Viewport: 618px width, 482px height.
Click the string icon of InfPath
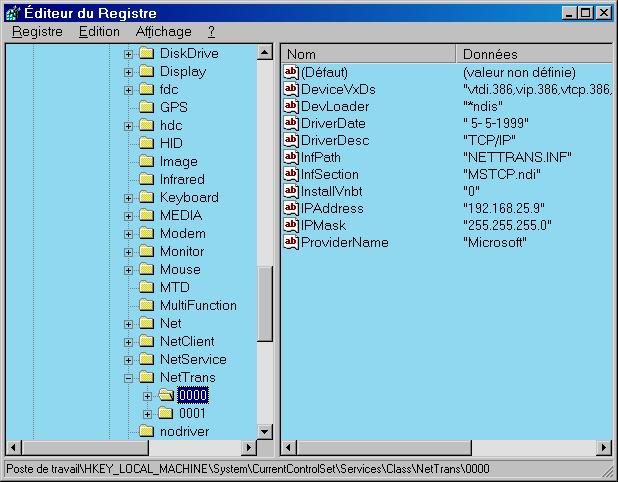[x=291, y=157]
